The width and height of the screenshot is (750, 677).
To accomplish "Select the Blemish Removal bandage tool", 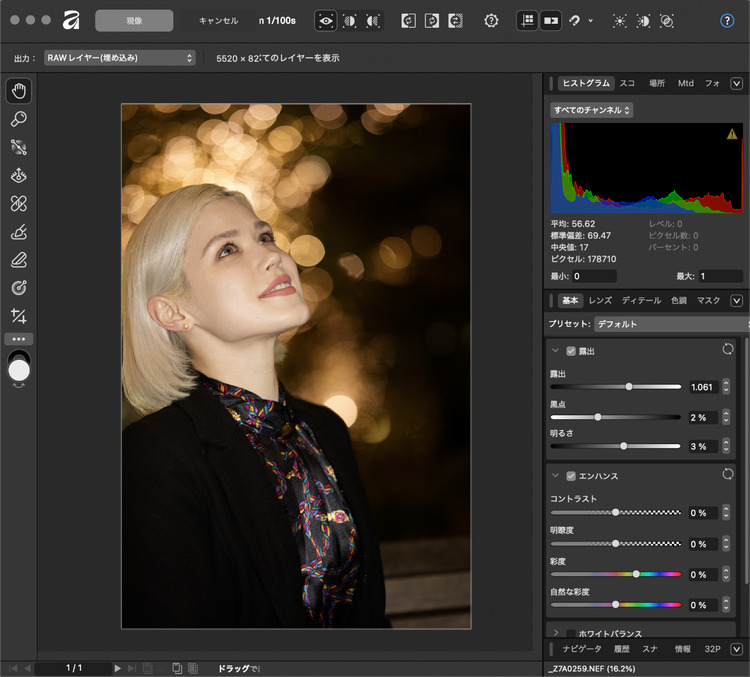I will point(19,203).
